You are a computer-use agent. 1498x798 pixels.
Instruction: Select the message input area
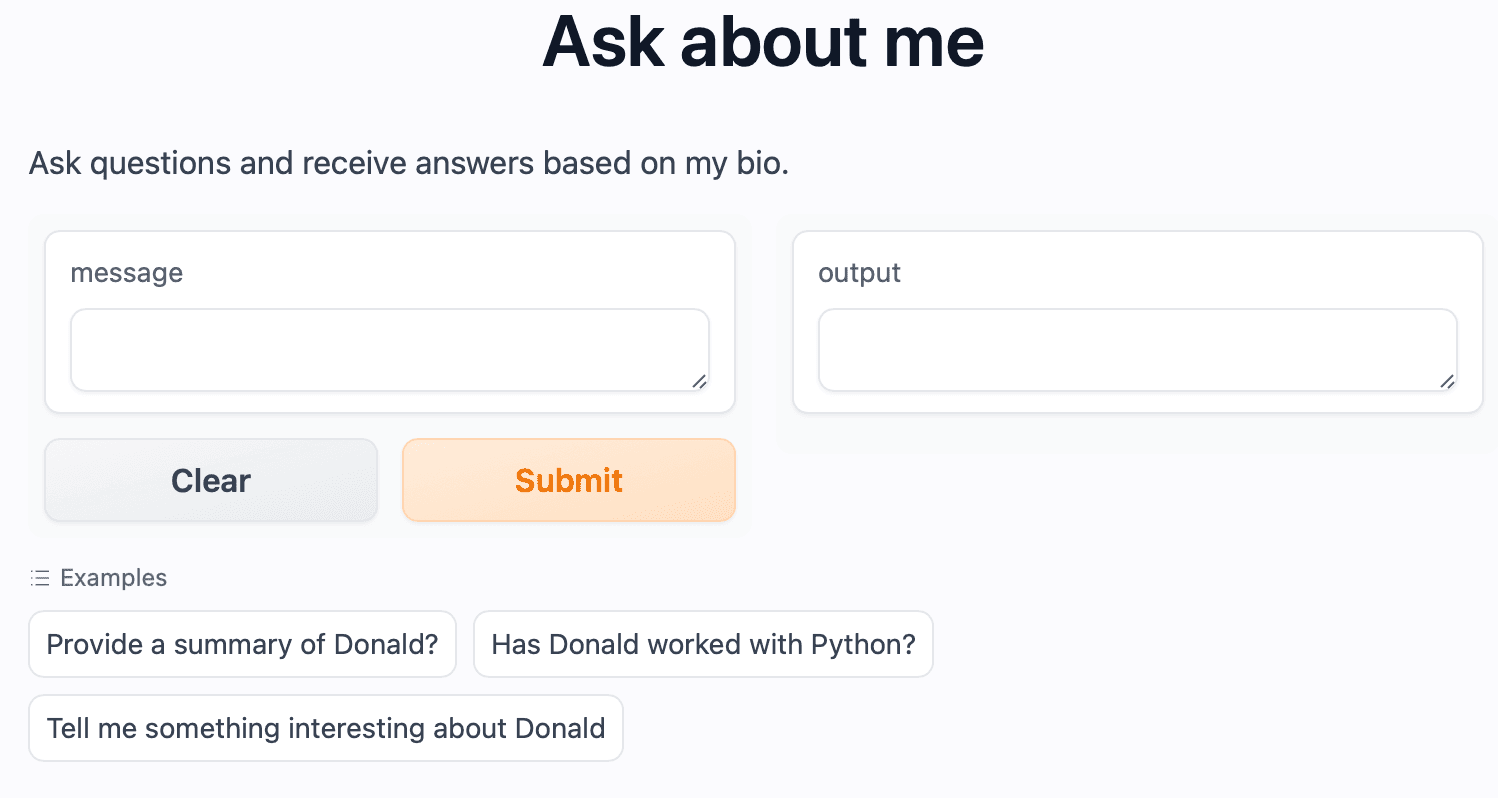[x=389, y=347]
